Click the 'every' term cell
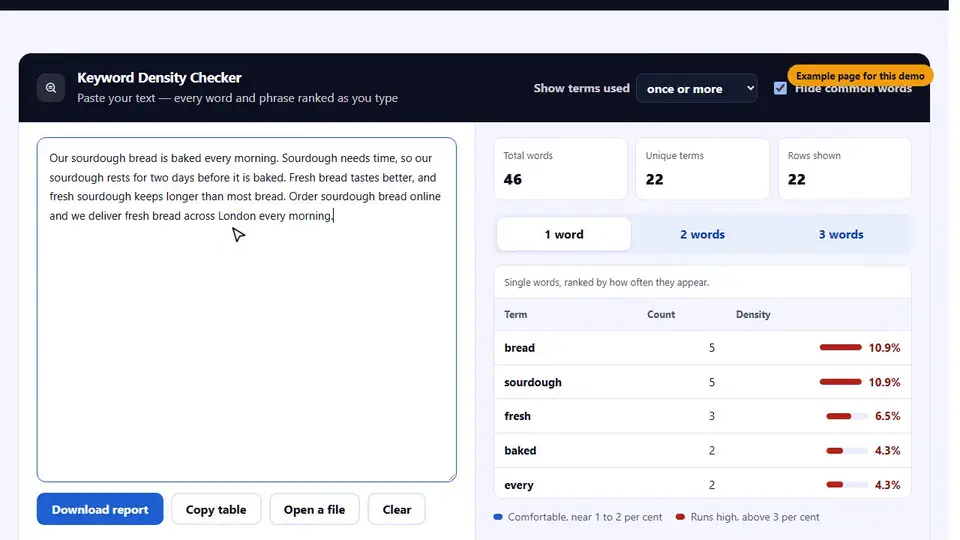This screenshot has height=540, width=960. click(519, 484)
